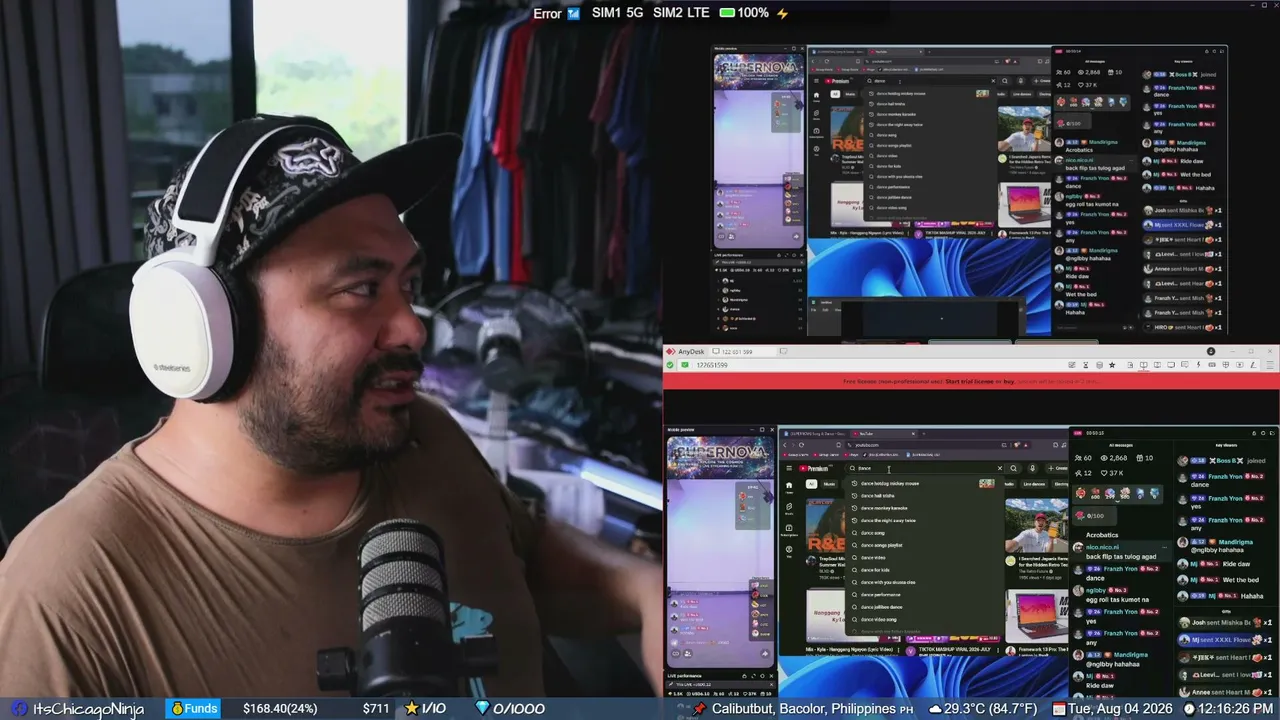The height and width of the screenshot is (720, 1280).
Task: Choose suggestion 'dance hotdog mickey mouse' in AnyDesk window
Action: (x=889, y=484)
